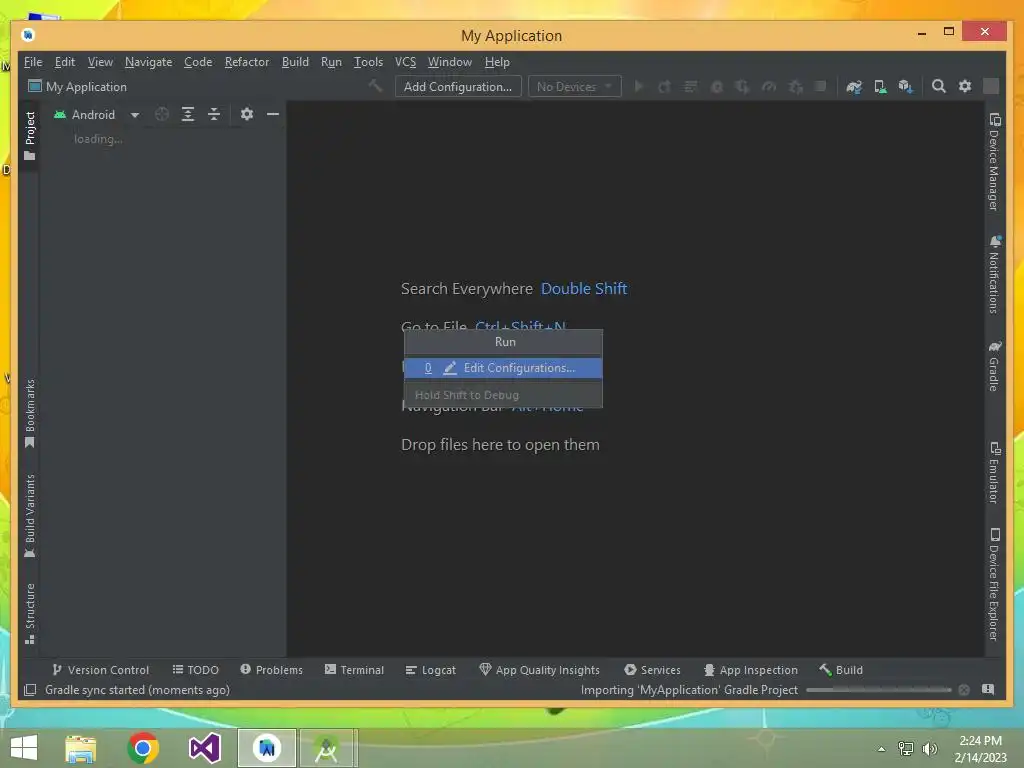Open the Build tool window at bottom
1024x768 pixels.
[x=841, y=670]
